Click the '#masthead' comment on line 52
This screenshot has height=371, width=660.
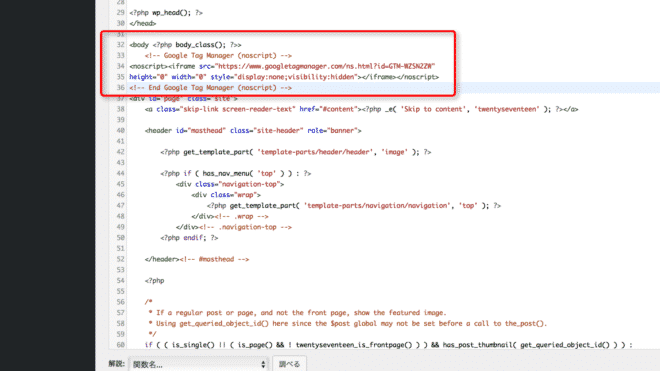214,259
